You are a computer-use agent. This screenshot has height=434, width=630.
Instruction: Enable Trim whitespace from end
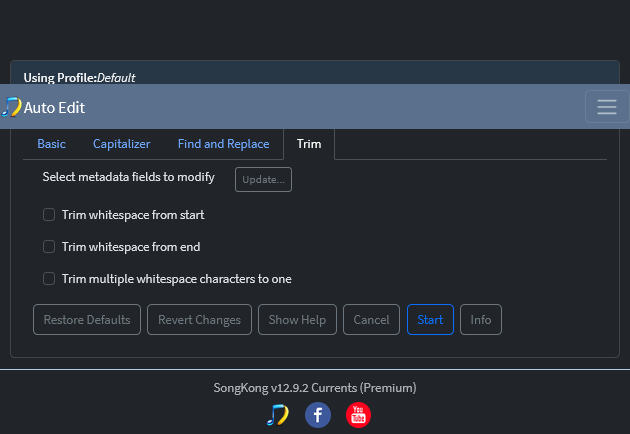click(x=49, y=246)
